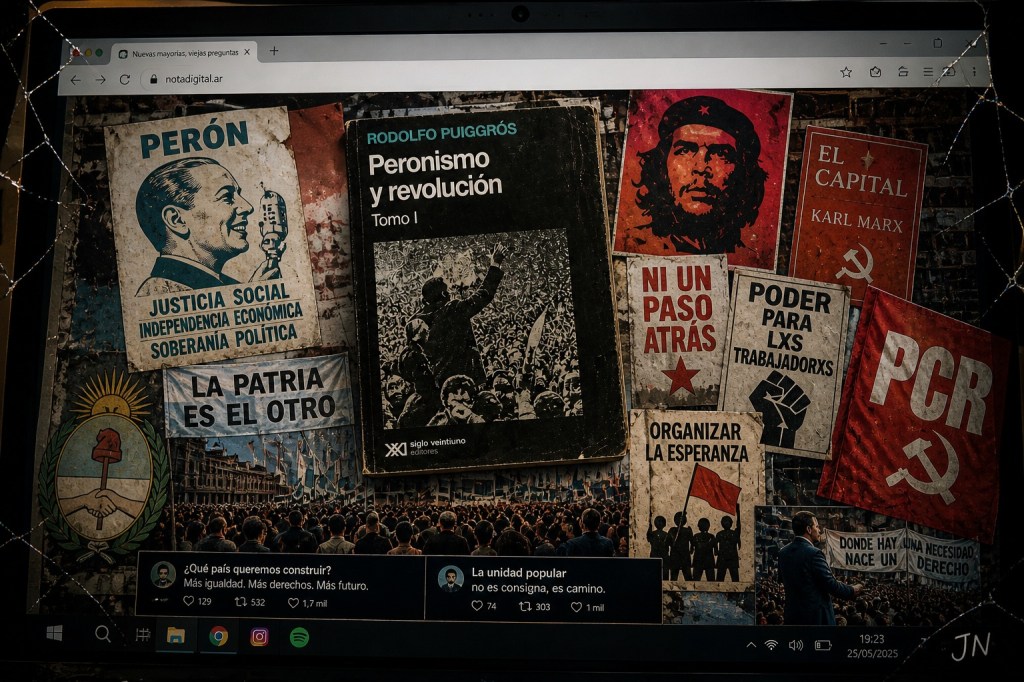Open Wi-Fi network settings in tray
1024x682 pixels.
click(771, 645)
